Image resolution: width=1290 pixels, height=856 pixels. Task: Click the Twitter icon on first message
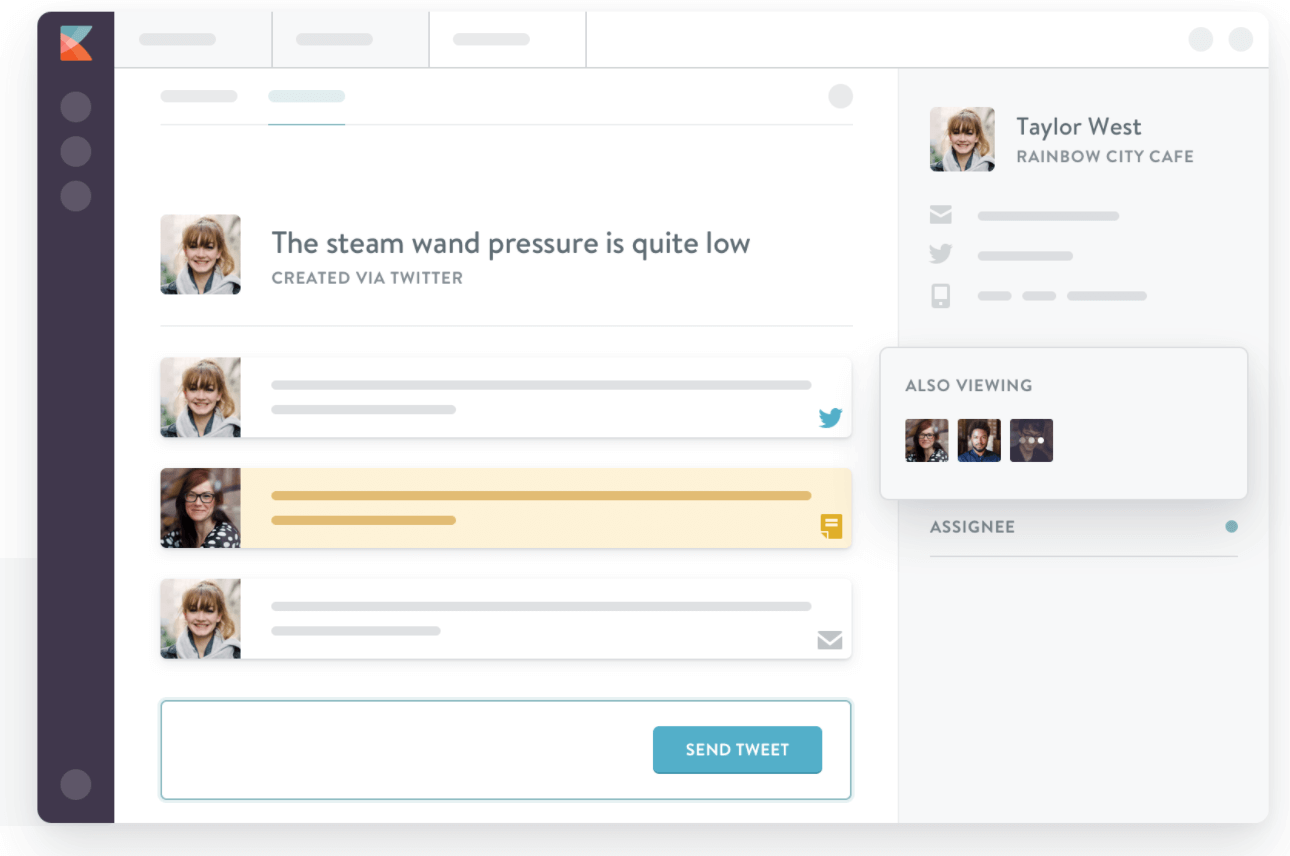pos(830,418)
